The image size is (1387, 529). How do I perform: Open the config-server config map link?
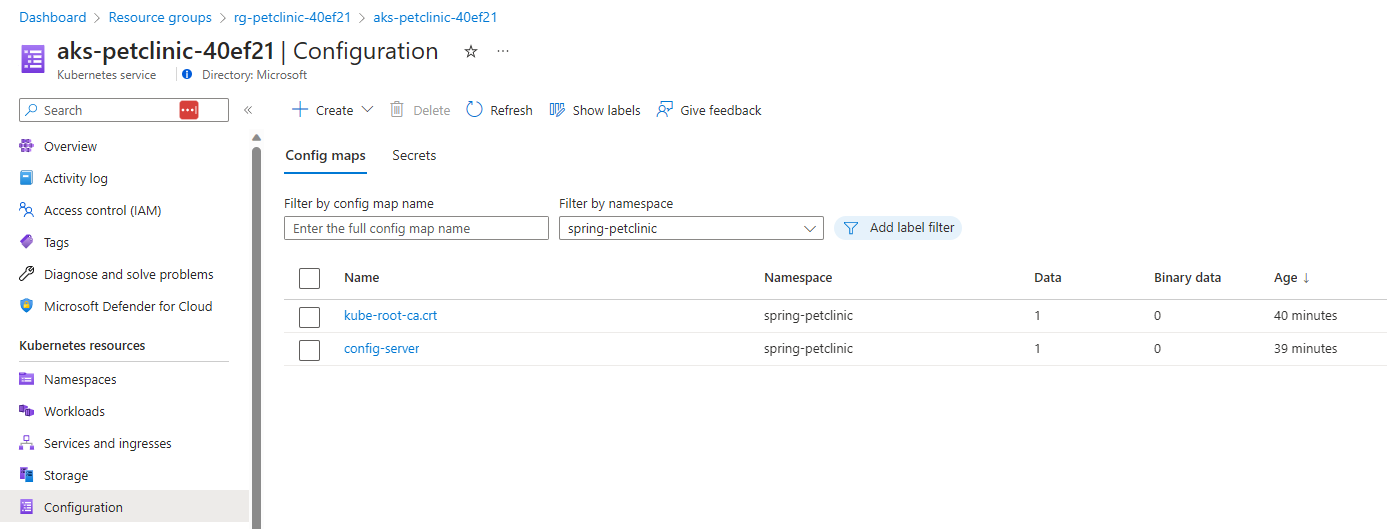[382, 348]
